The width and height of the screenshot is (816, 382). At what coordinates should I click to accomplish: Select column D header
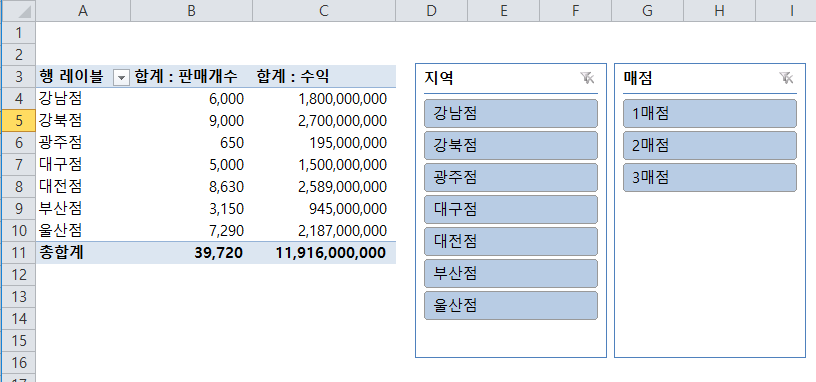[431, 11]
